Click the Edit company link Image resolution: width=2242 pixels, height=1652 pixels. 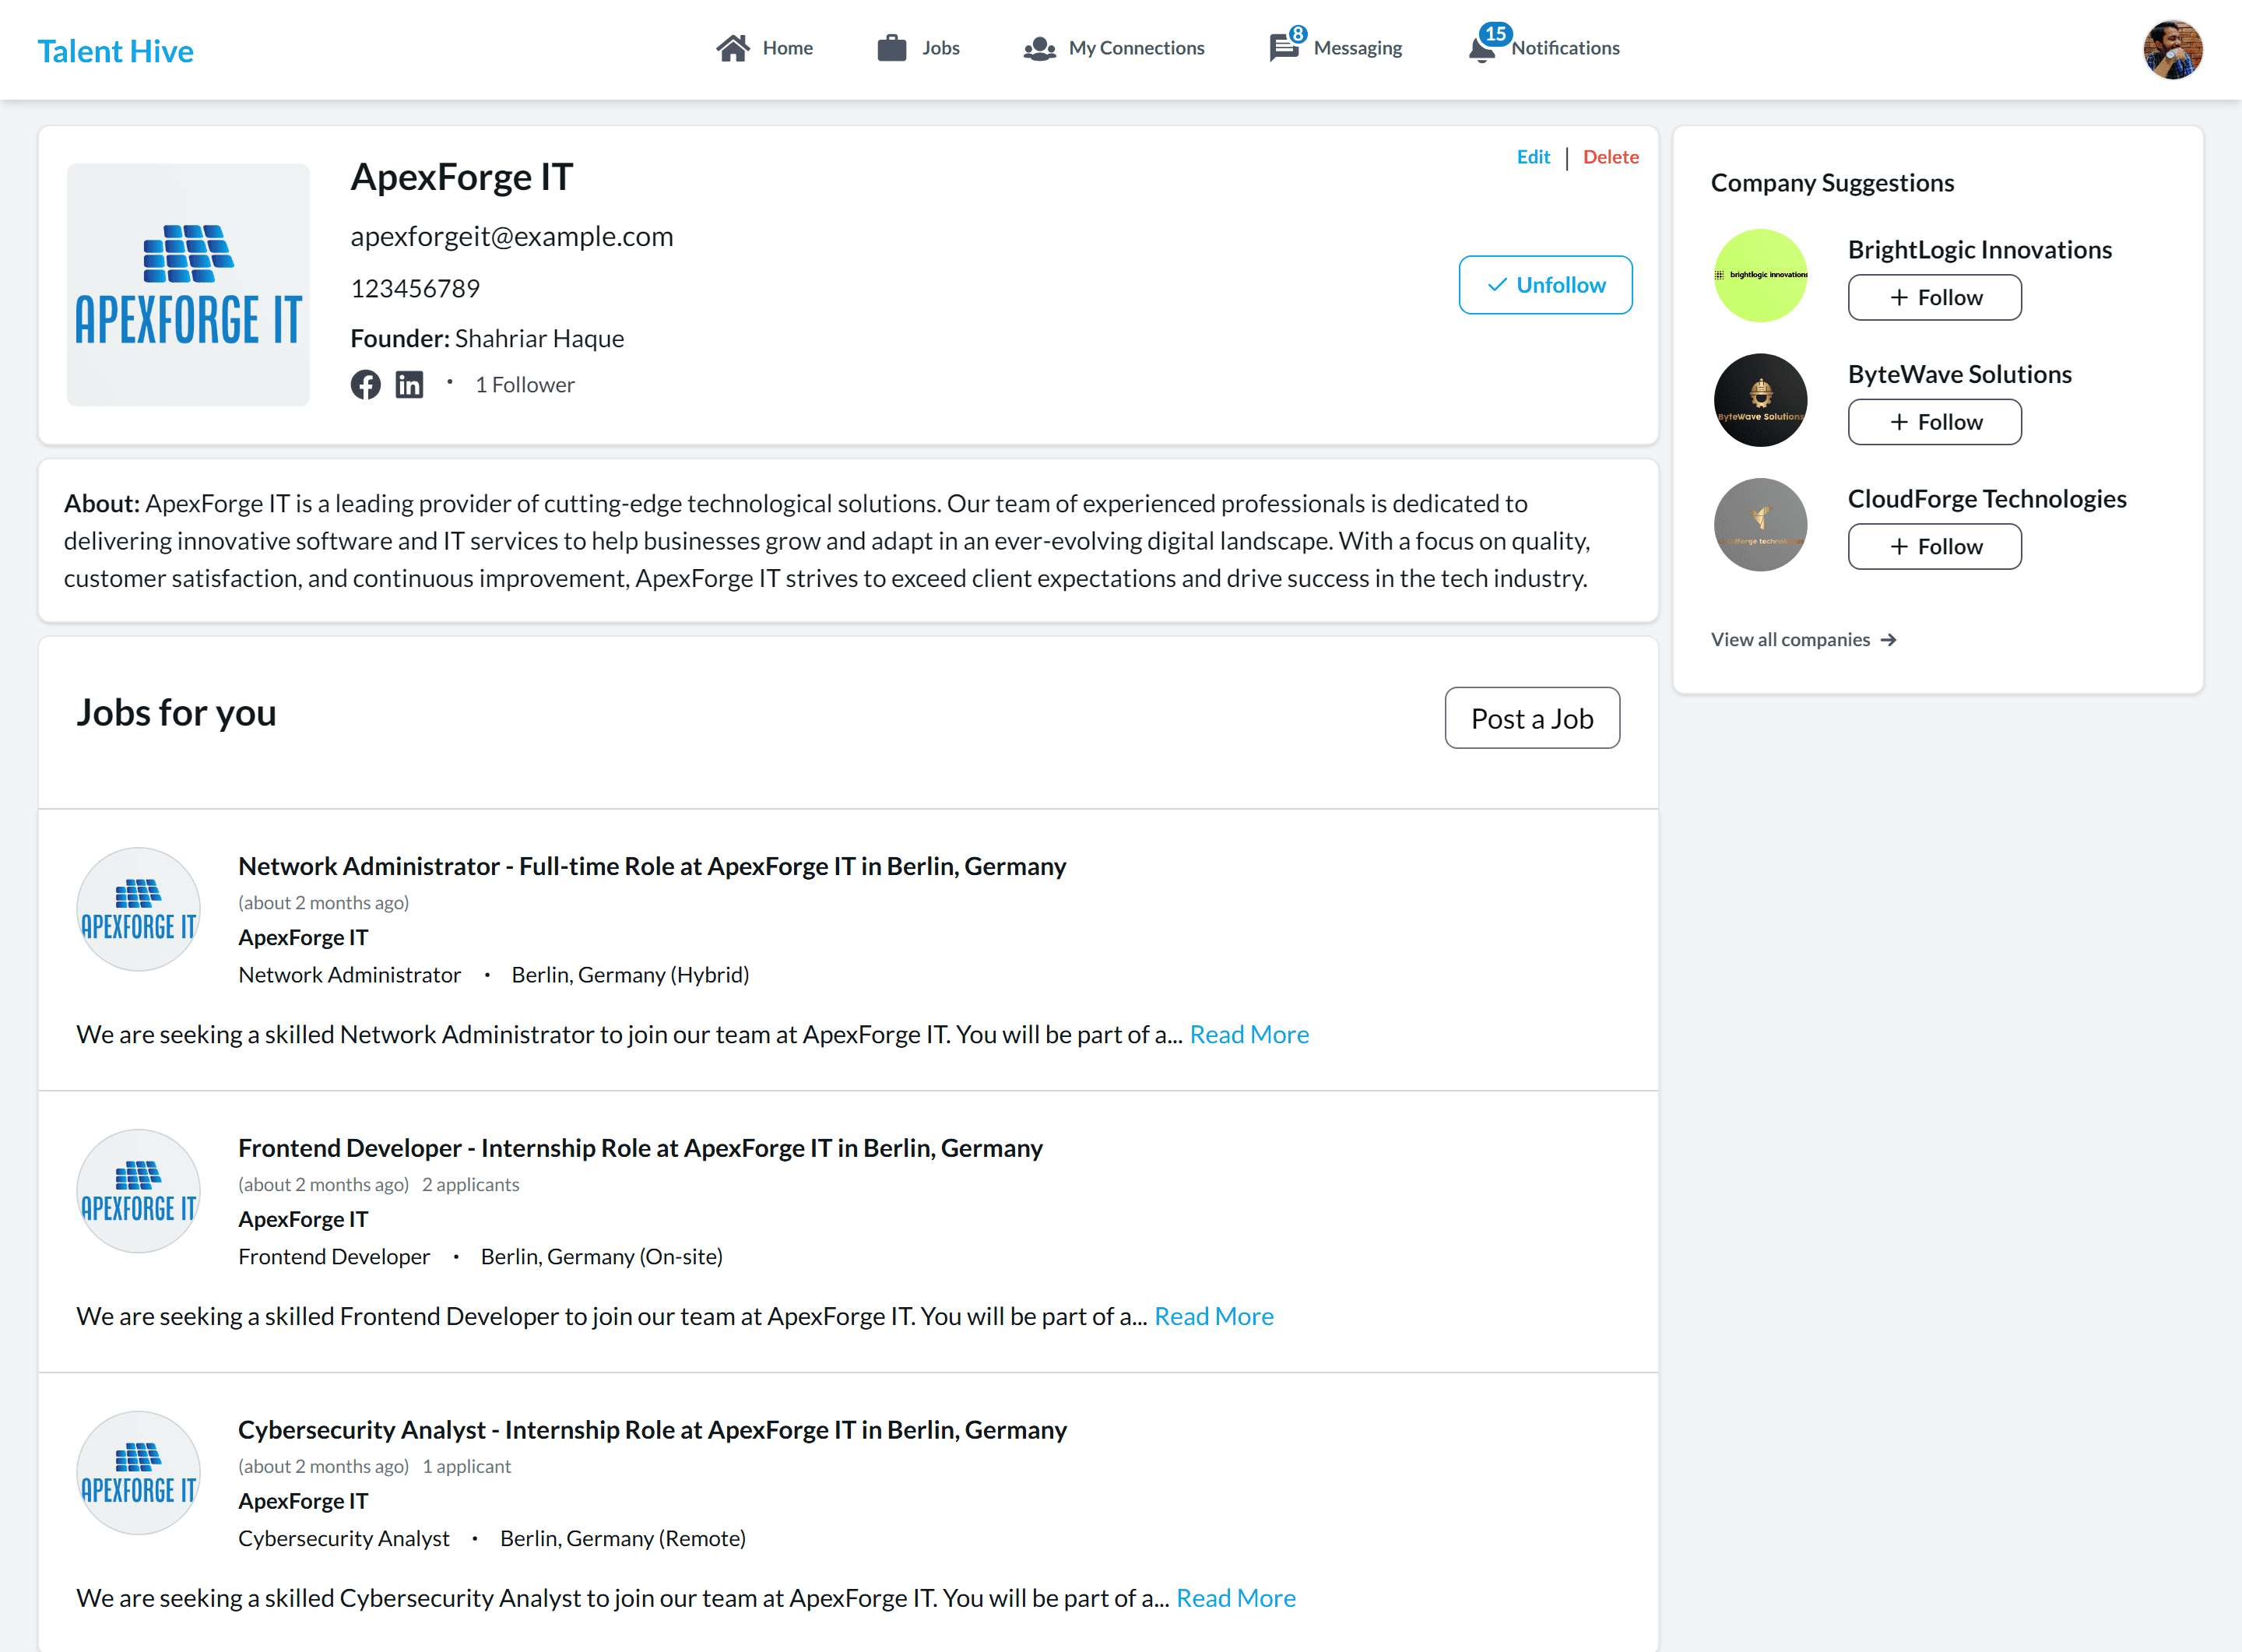click(1533, 157)
